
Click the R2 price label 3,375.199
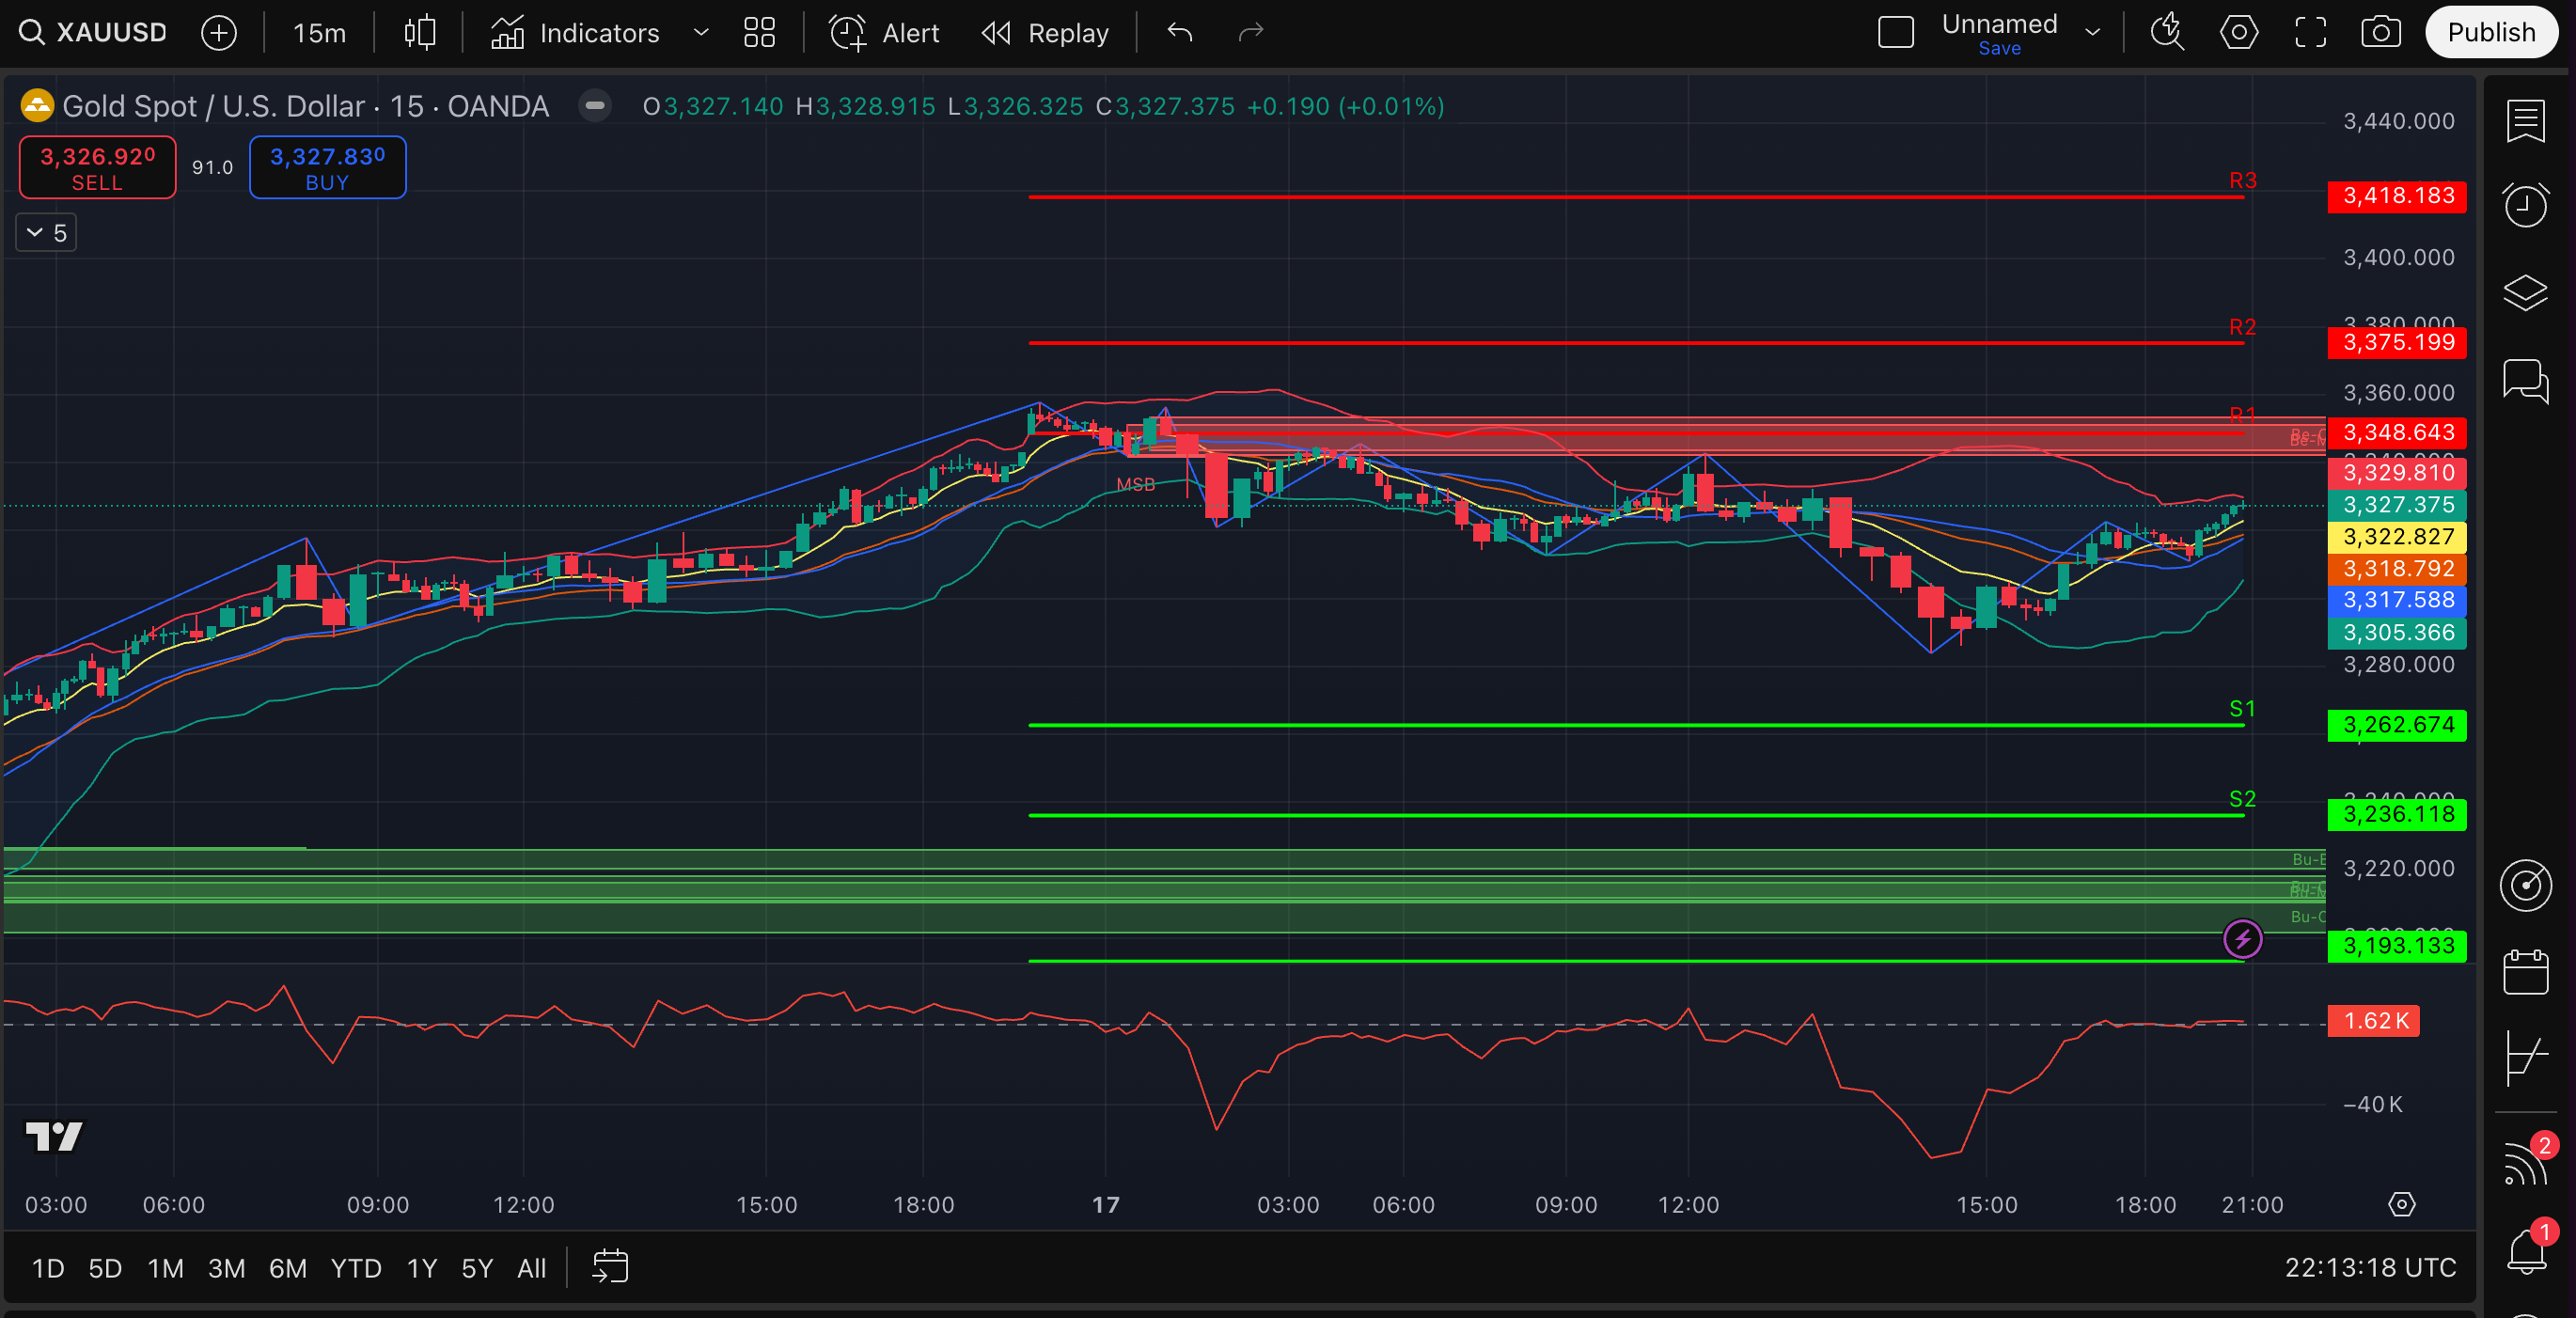pos(2397,343)
